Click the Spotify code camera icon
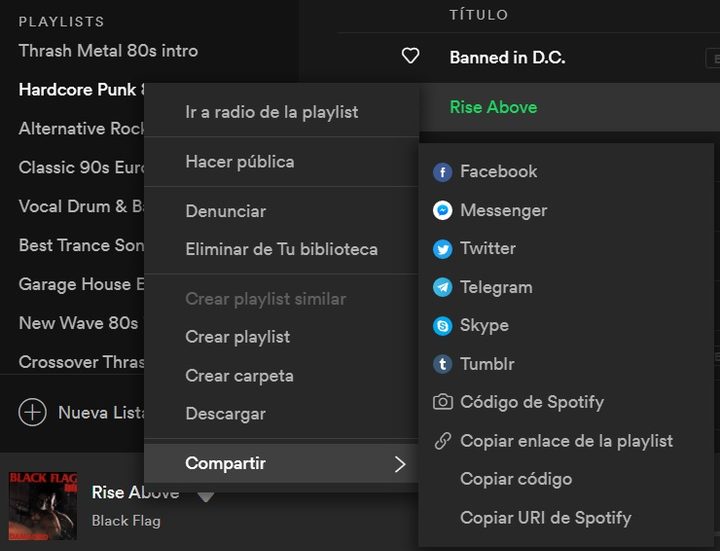The image size is (720, 551). coord(442,403)
